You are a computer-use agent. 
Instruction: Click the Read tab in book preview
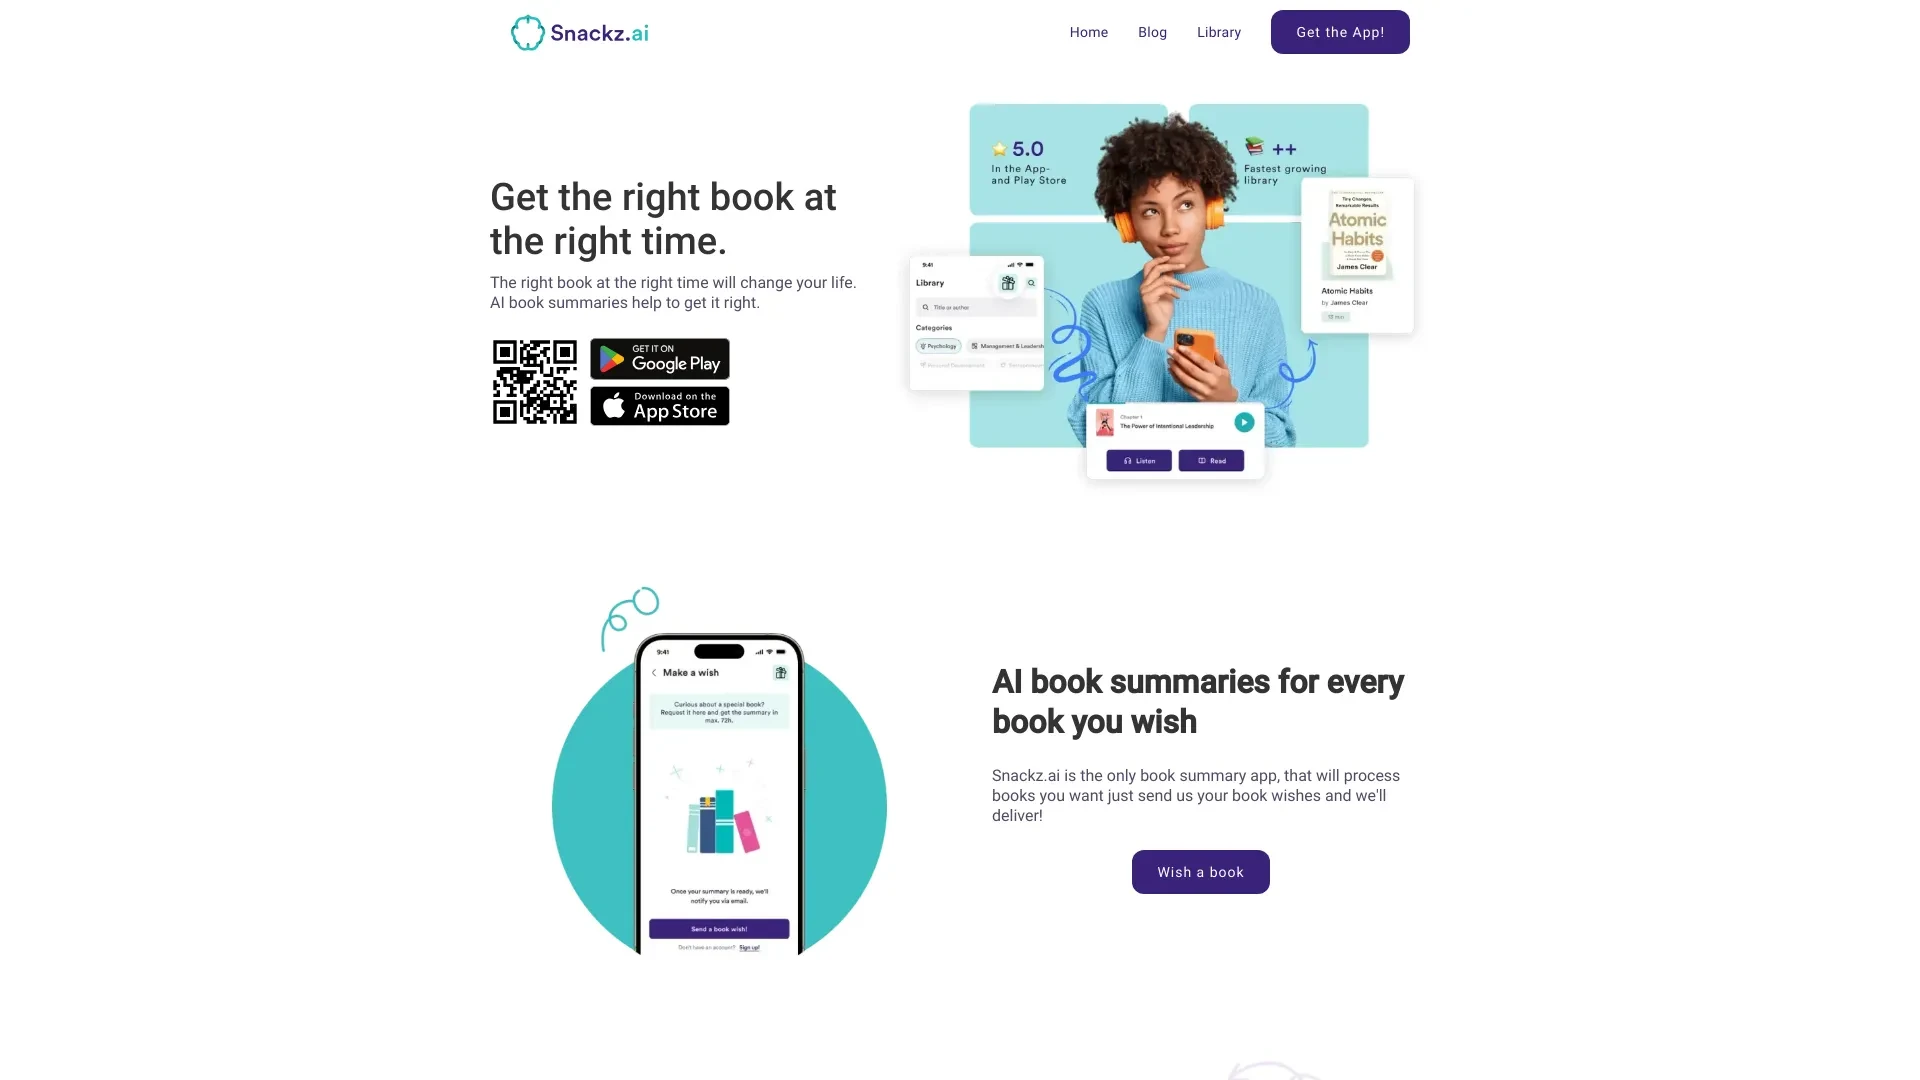click(1211, 460)
